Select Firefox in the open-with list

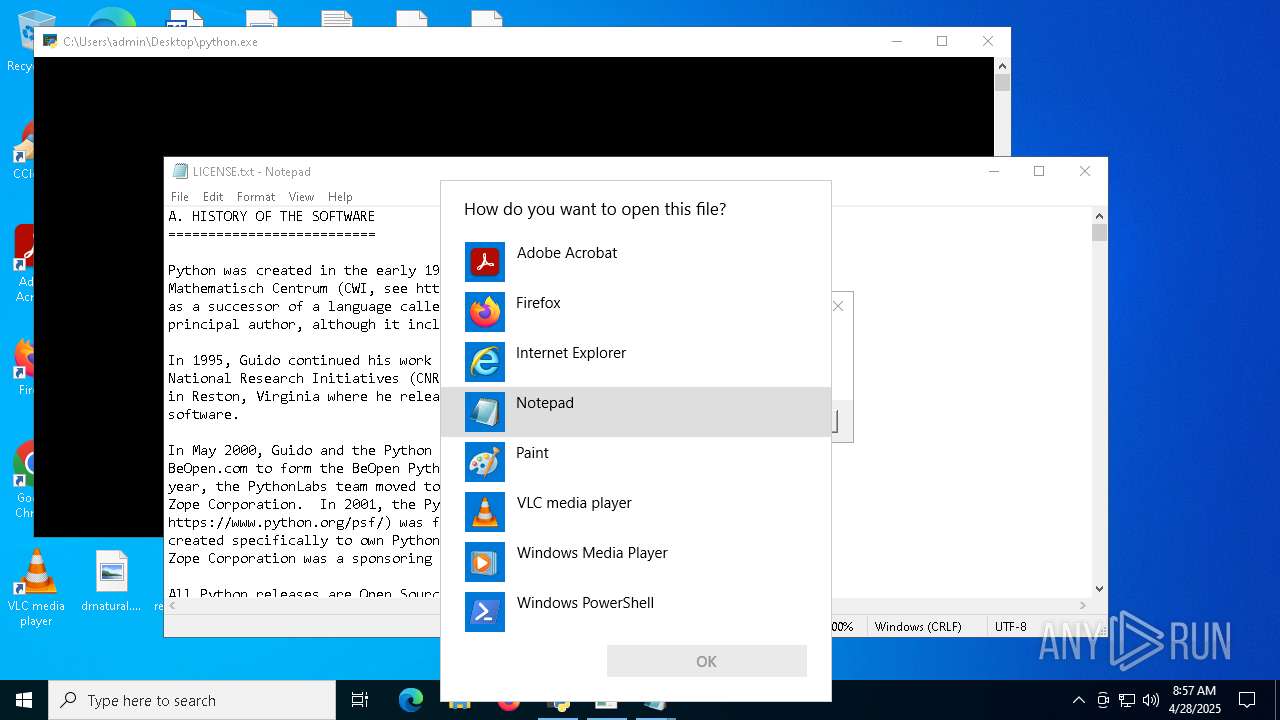(636, 312)
